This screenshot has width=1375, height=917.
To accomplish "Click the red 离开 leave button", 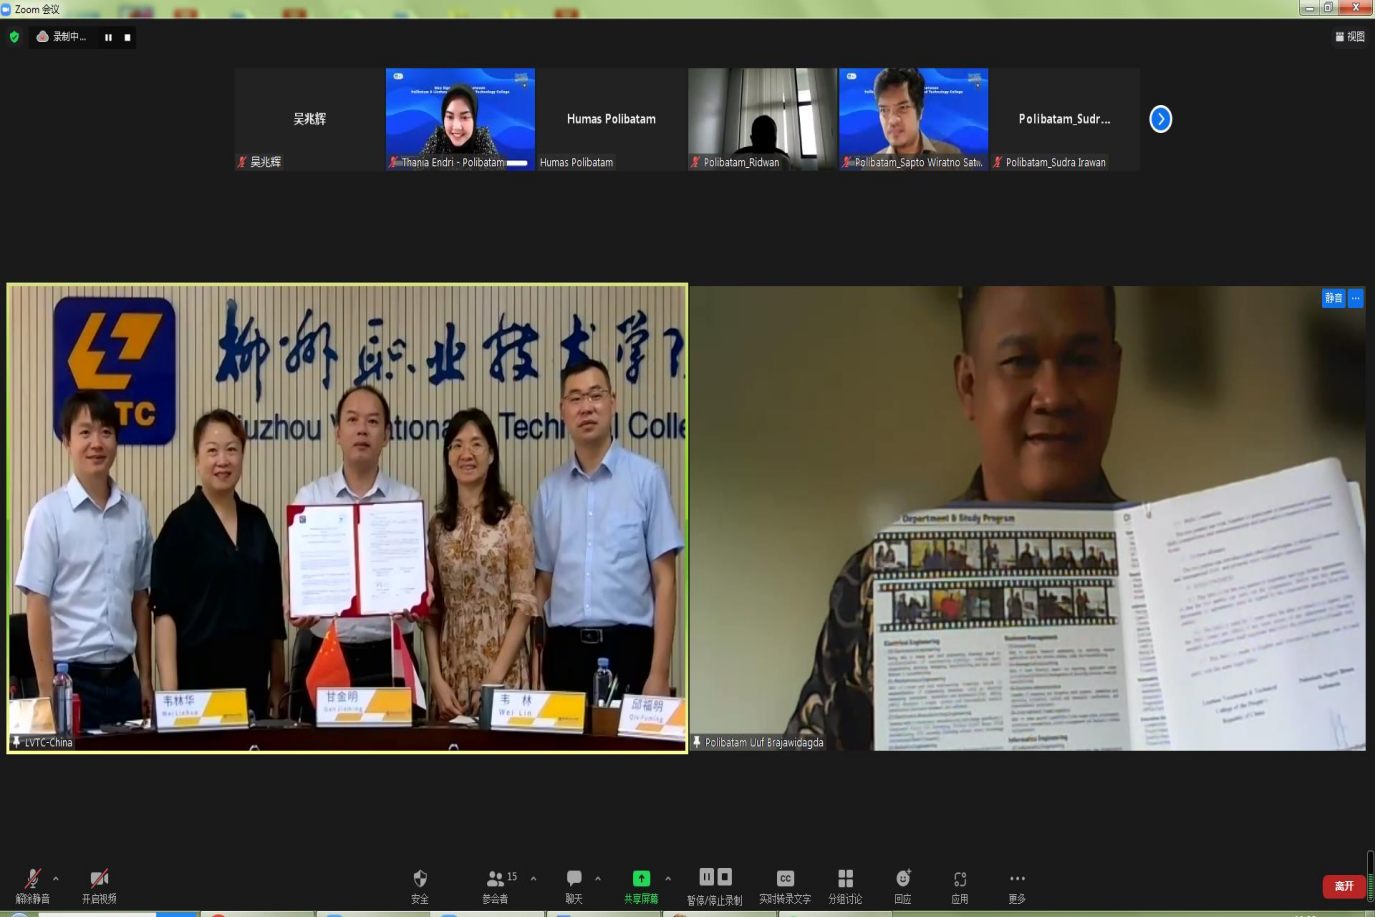I will (x=1344, y=886).
